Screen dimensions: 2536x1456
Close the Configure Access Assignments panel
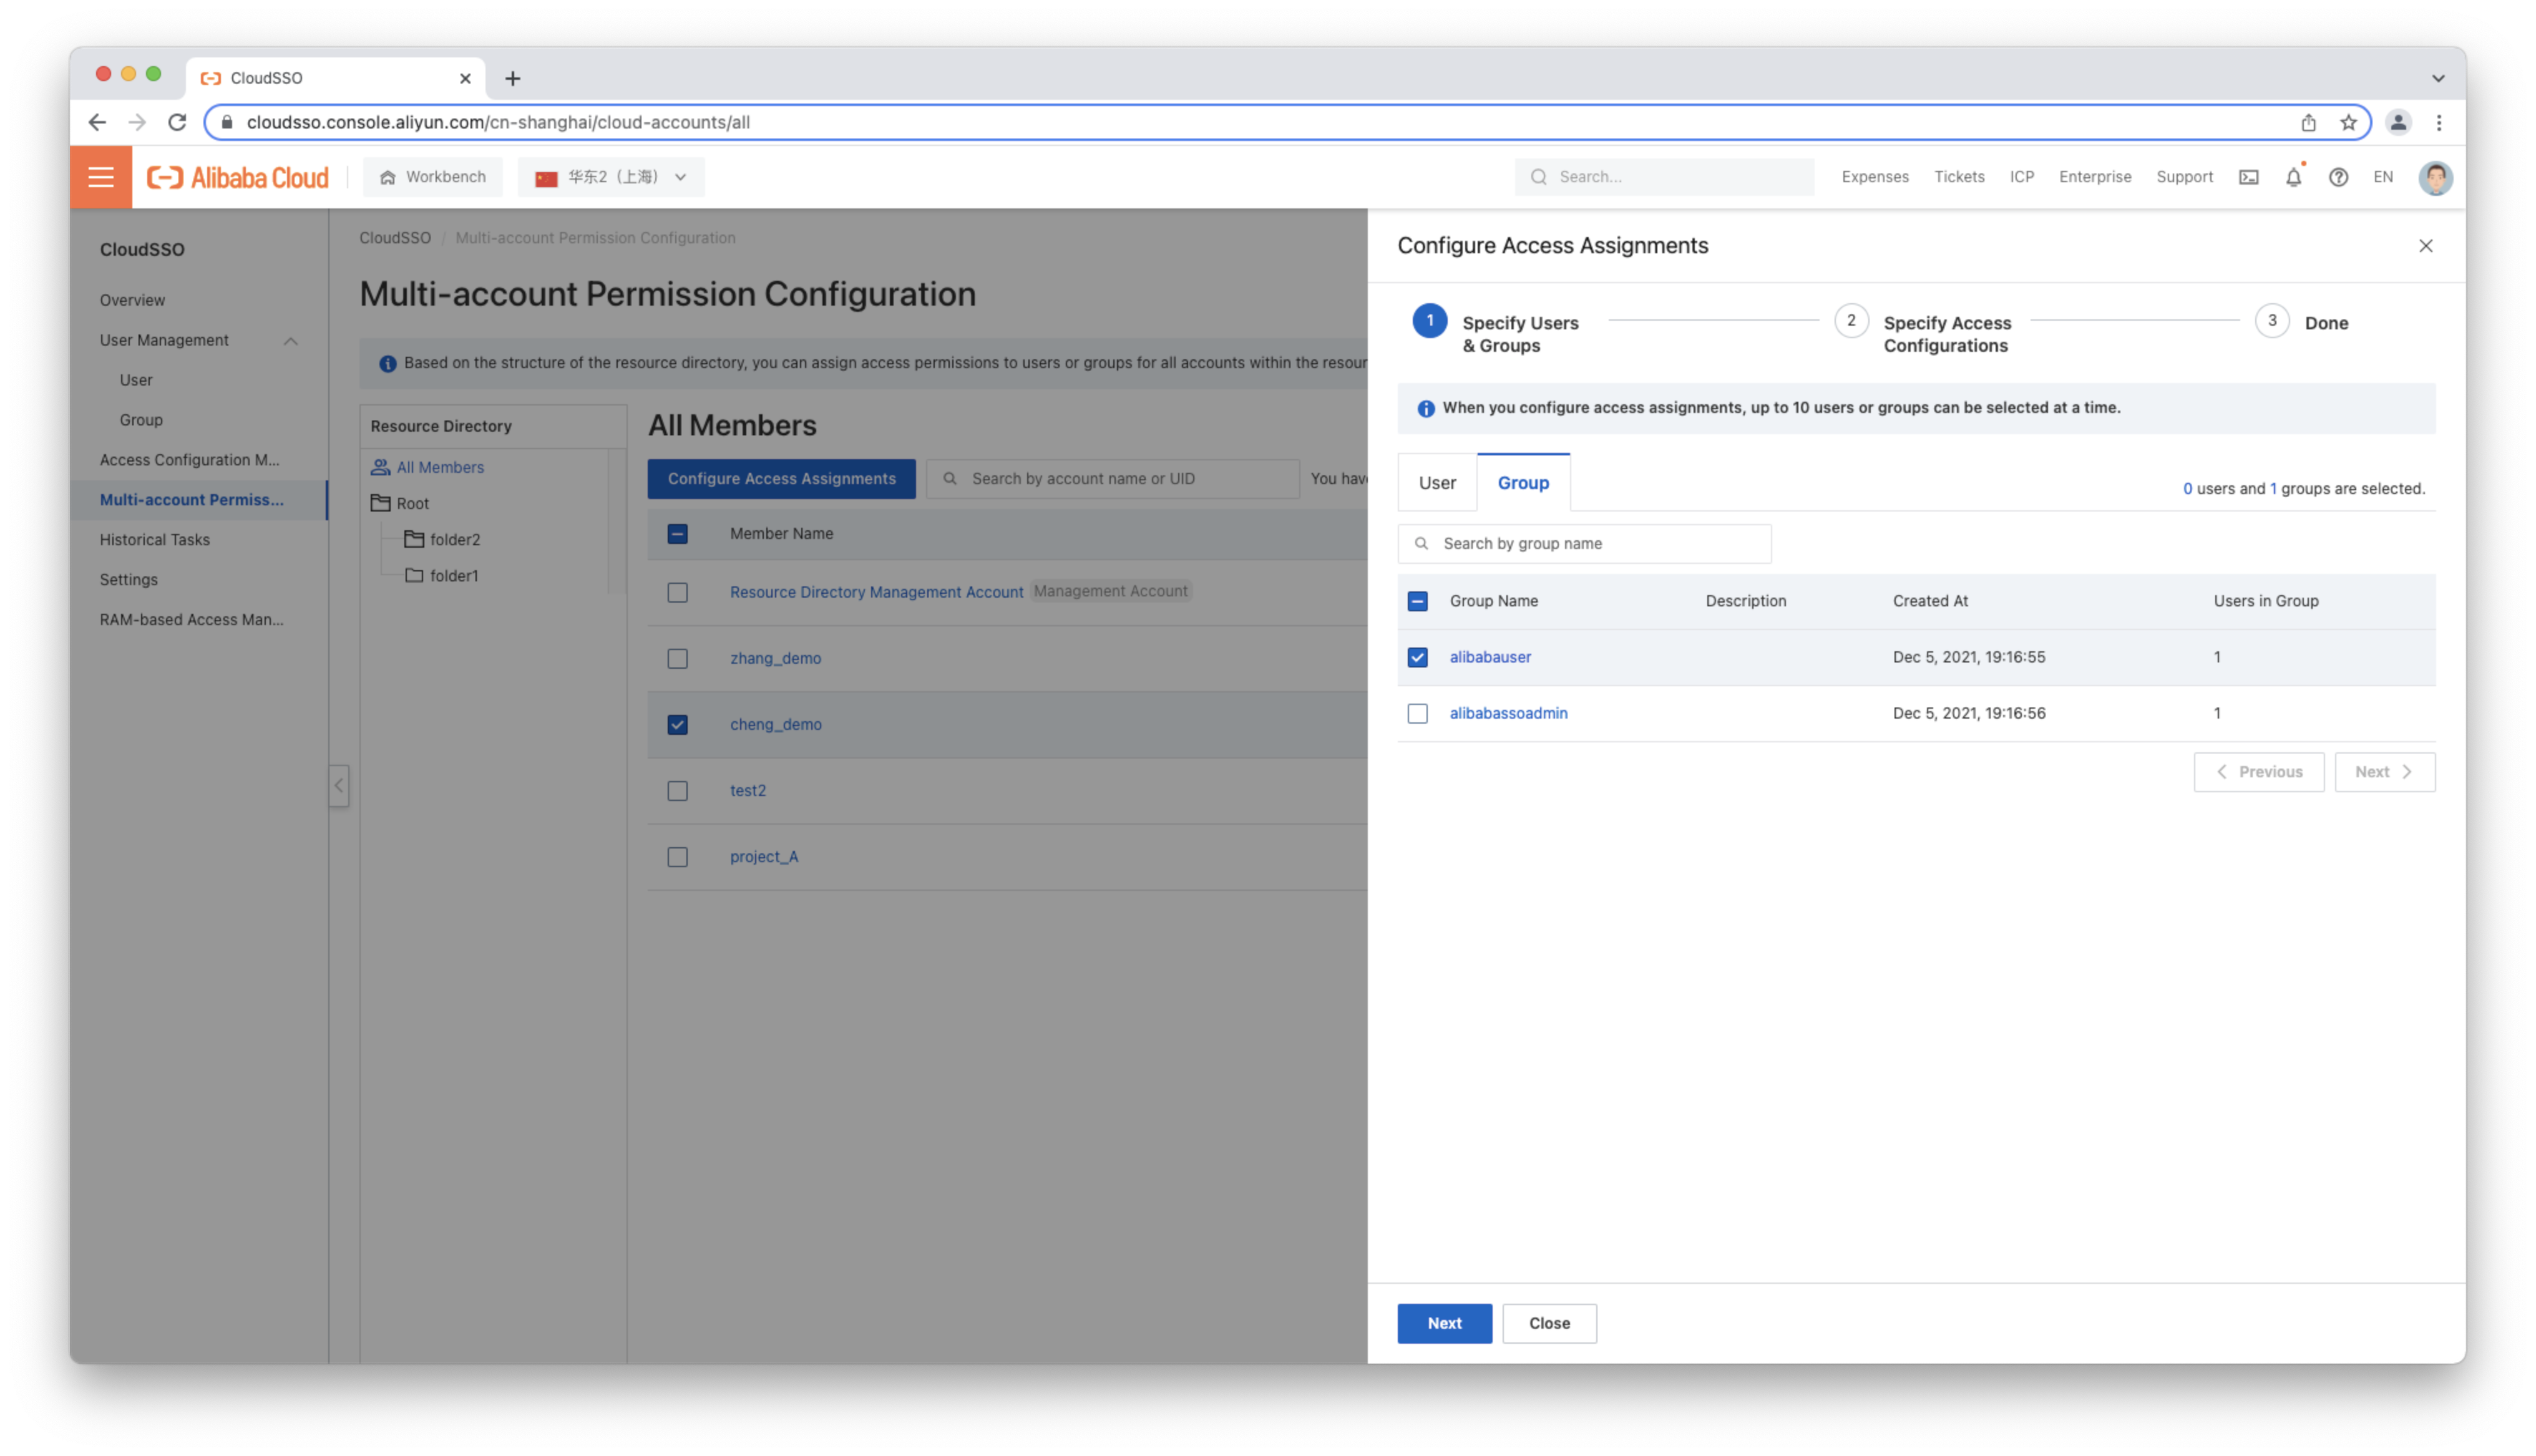tap(2425, 246)
